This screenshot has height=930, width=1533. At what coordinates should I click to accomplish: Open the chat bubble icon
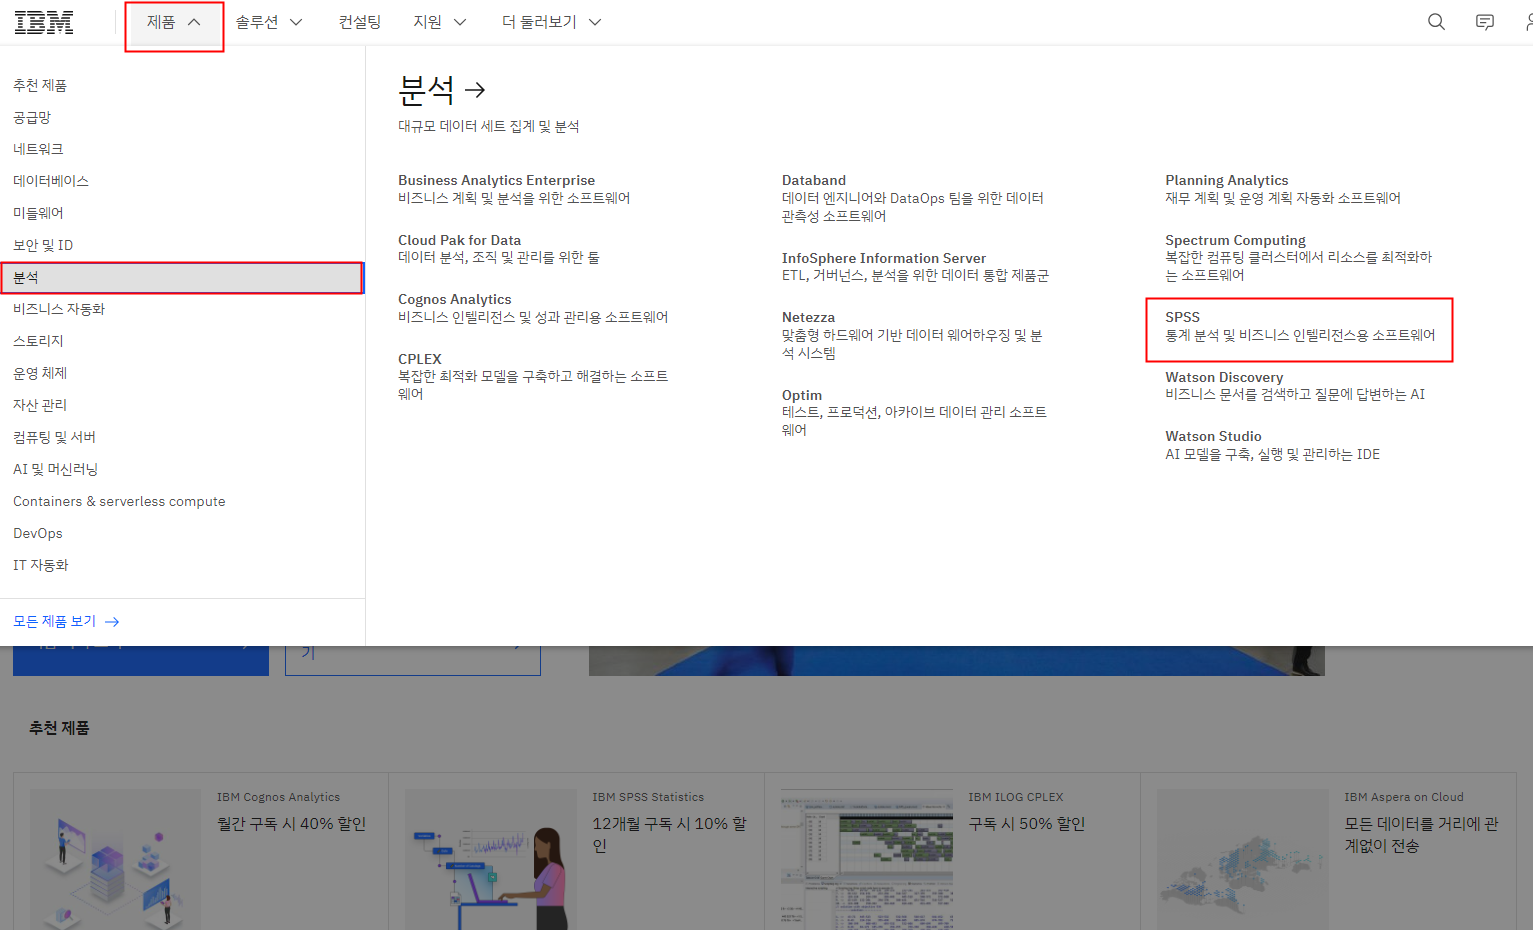pyautogui.click(x=1485, y=22)
